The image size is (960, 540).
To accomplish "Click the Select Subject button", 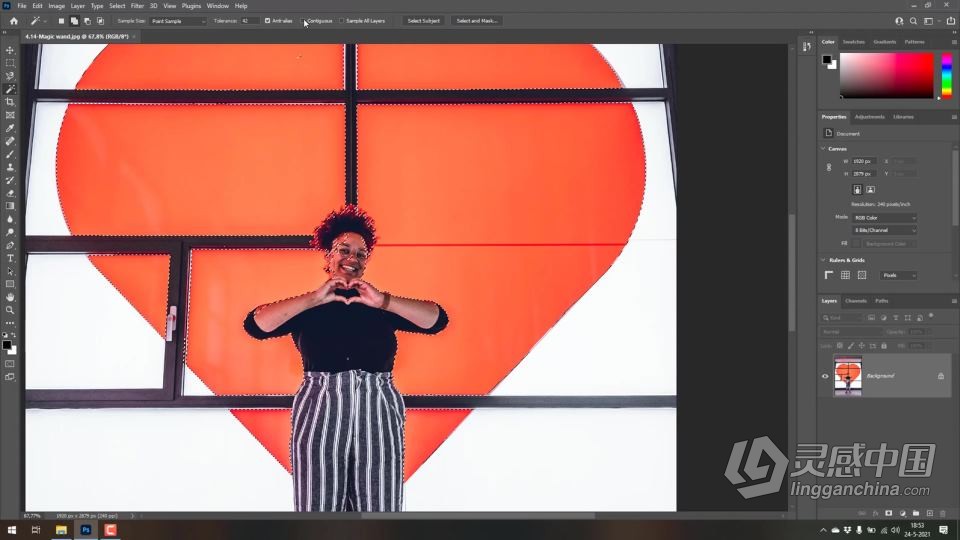I will 424,21.
